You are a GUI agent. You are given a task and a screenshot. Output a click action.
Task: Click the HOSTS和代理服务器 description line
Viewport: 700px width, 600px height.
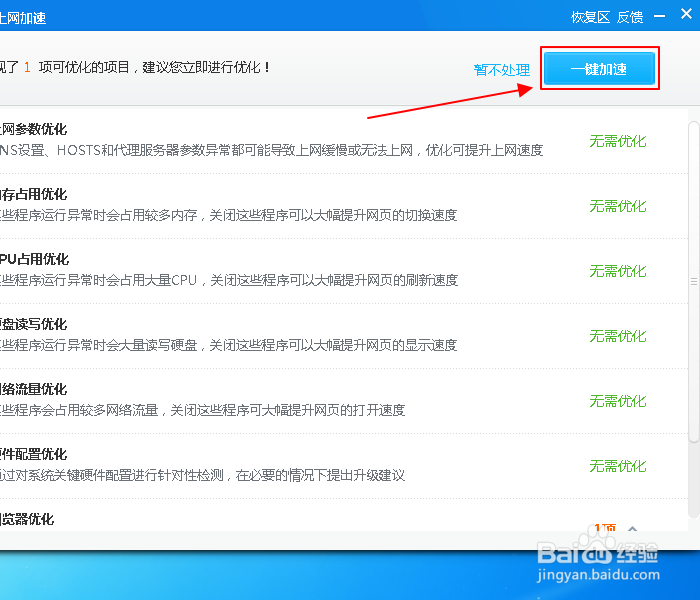[271, 150]
